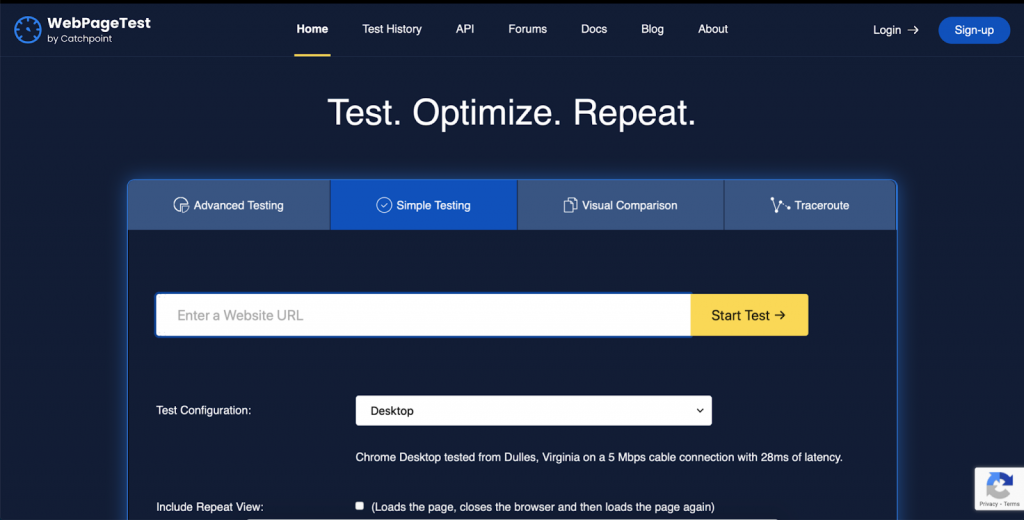Image resolution: width=1024 pixels, height=520 pixels.
Task: Click the reCAPTCHA Privacy link
Action: click(988, 504)
